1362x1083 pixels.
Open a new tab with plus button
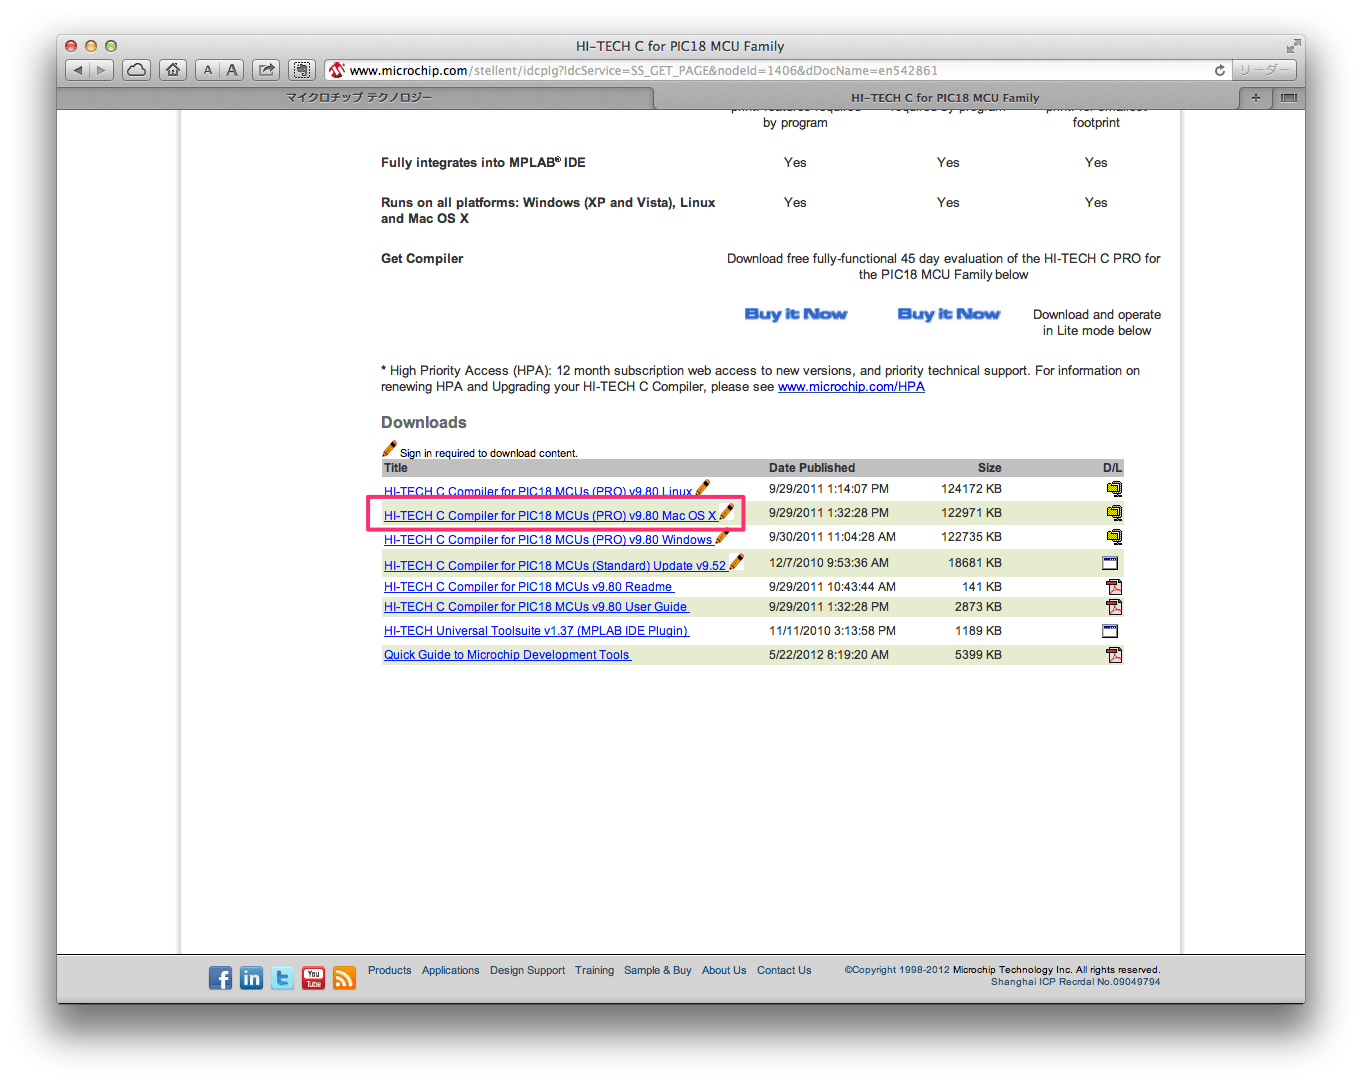tap(1255, 98)
